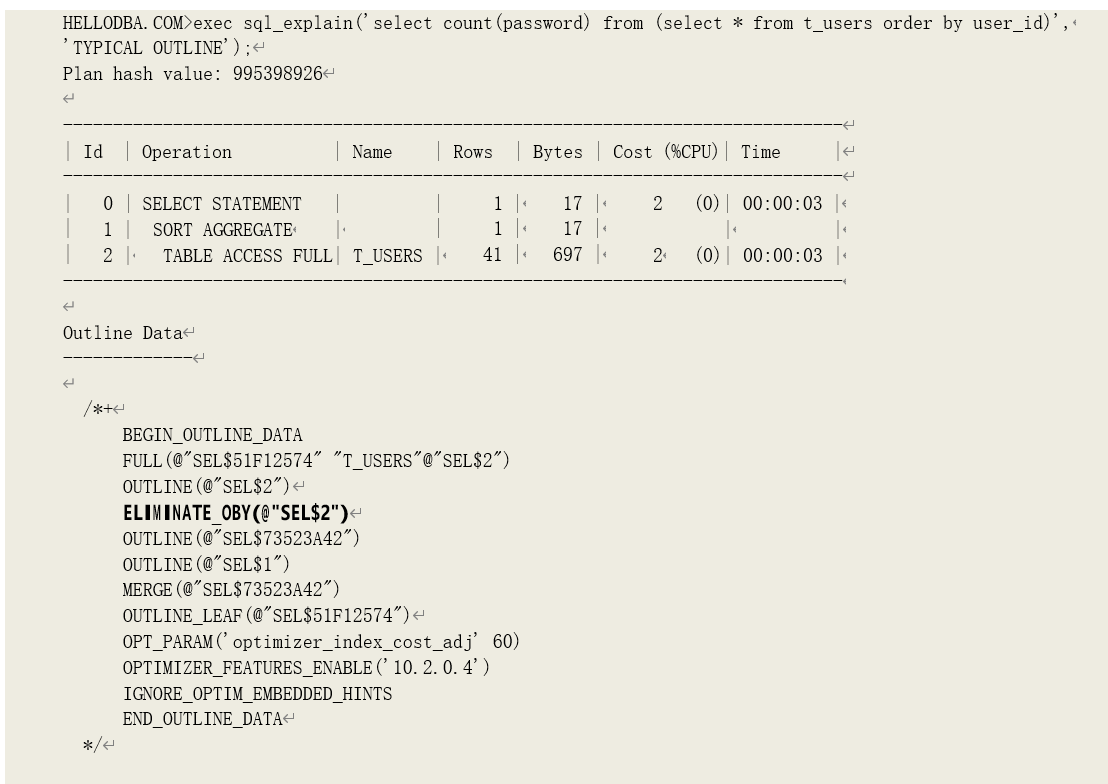Click the Bytes column header
The image size is (1108, 784).
[557, 152]
